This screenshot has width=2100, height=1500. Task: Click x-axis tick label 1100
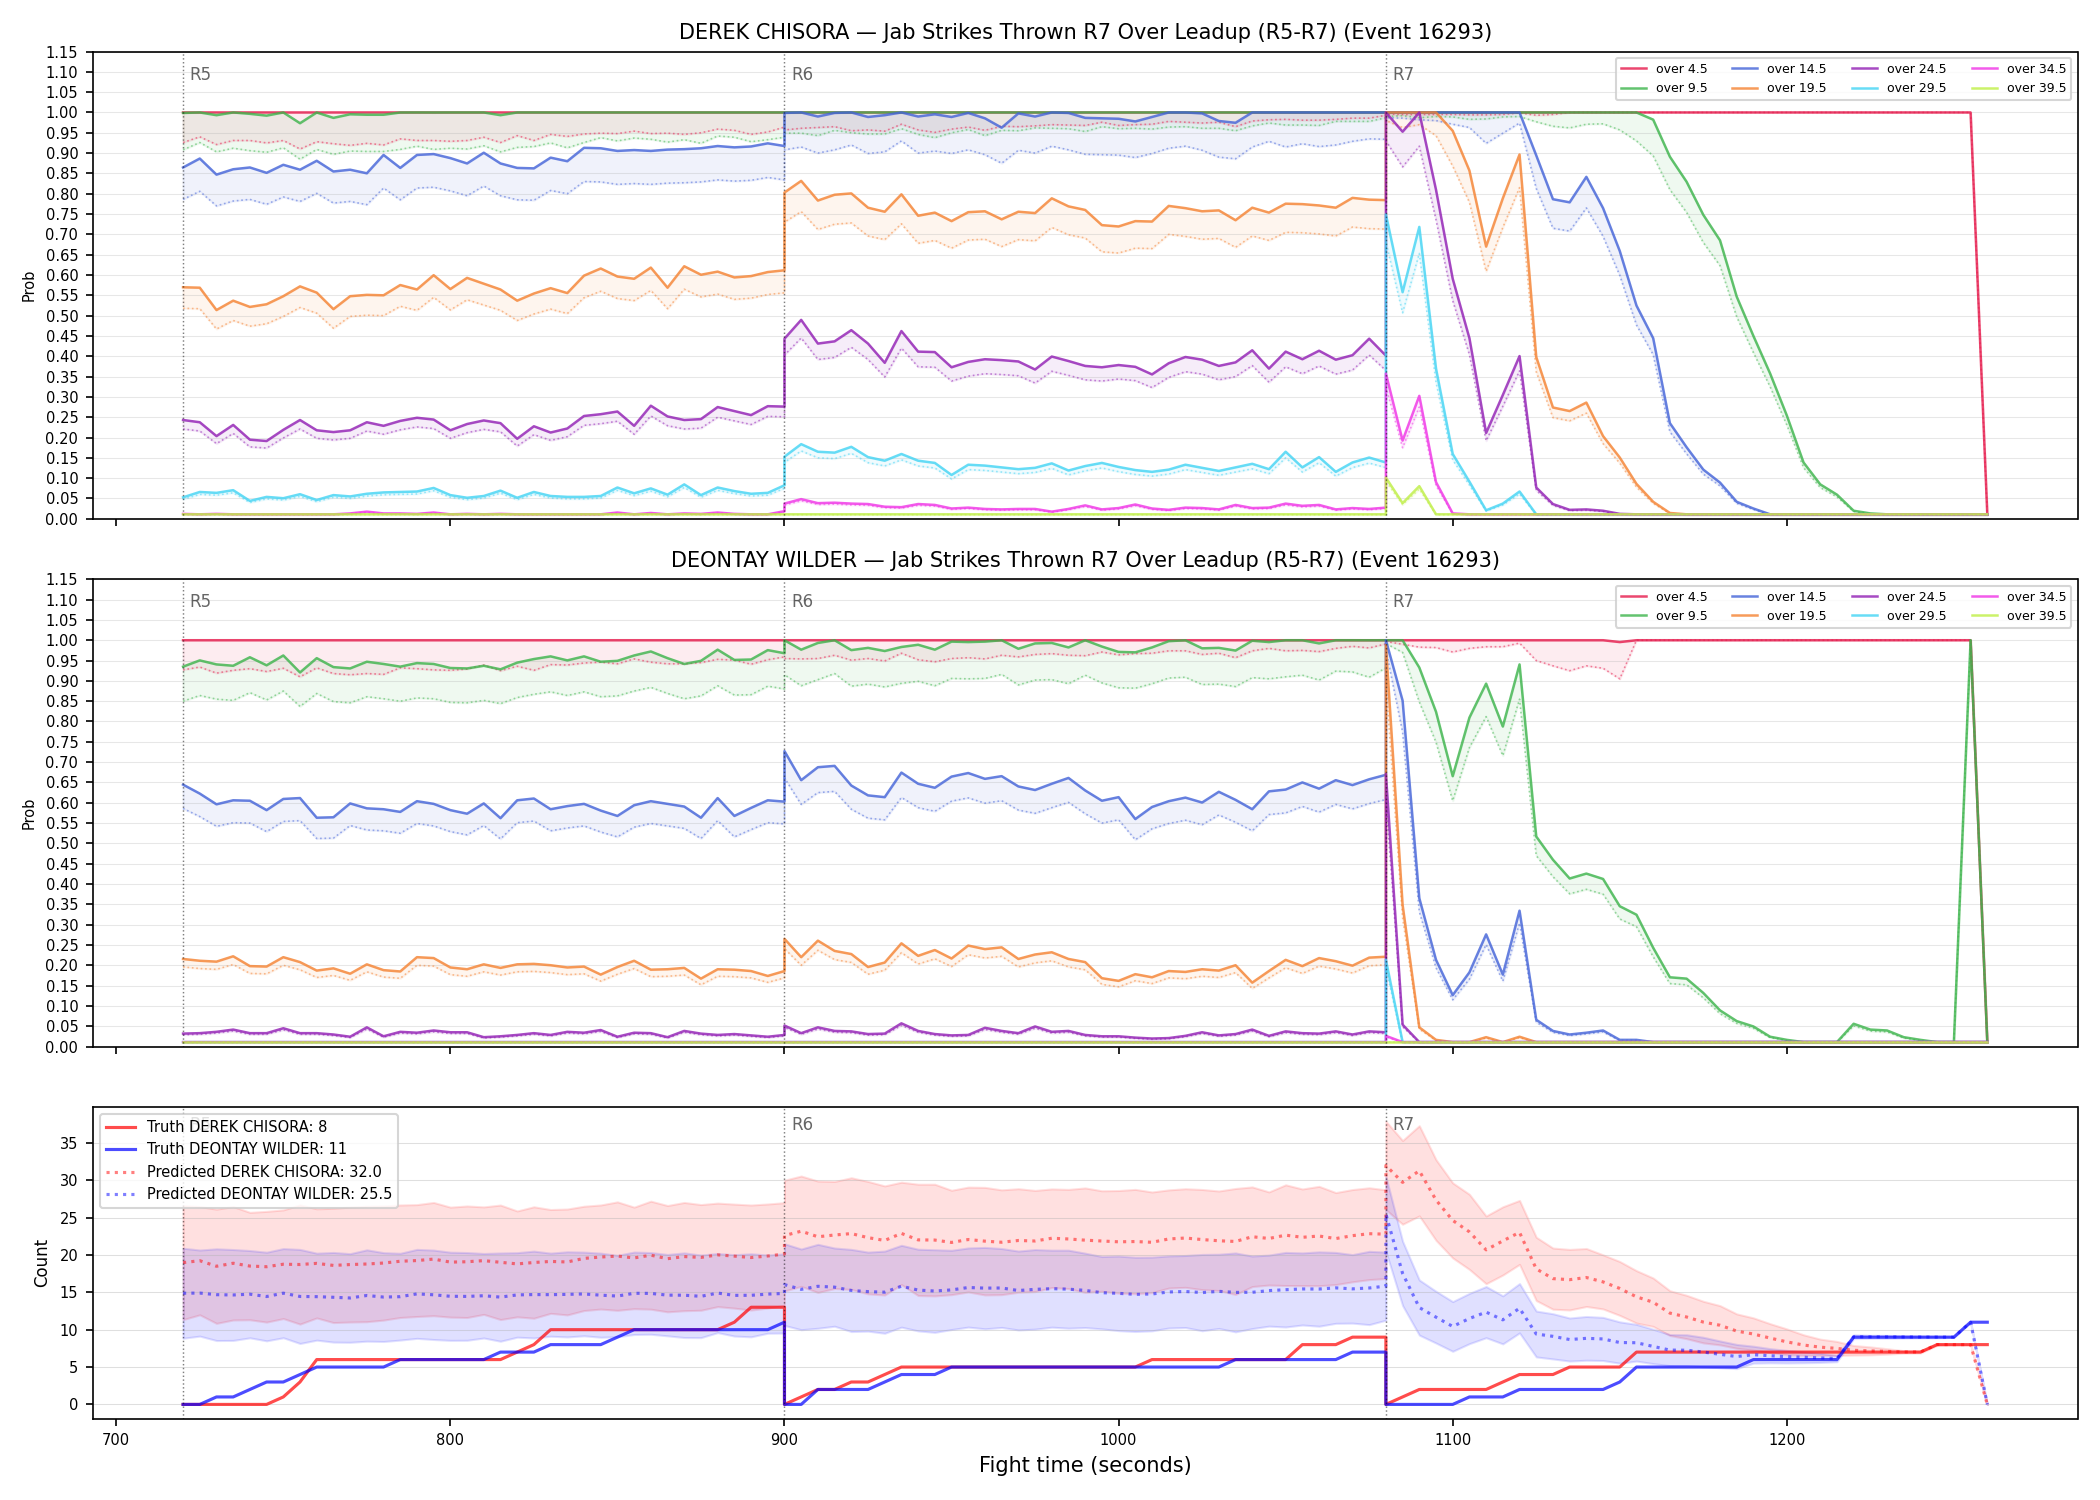tap(1453, 1439)
